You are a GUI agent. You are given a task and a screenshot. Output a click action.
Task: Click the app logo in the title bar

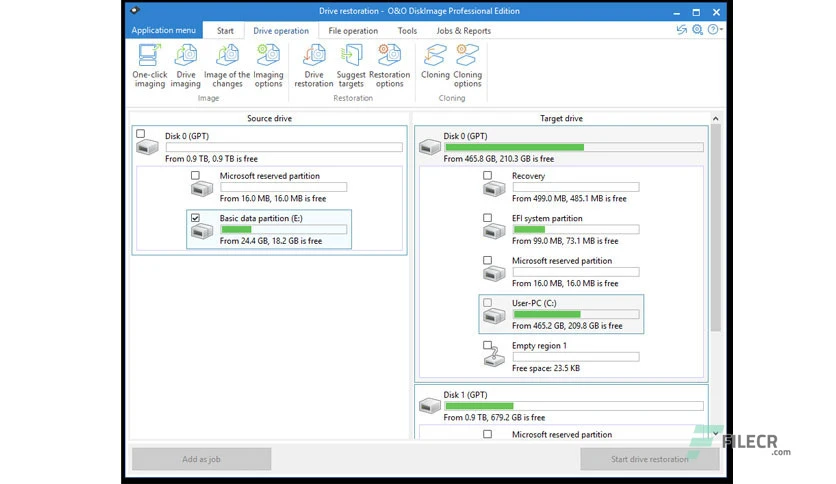coord(135,10)
